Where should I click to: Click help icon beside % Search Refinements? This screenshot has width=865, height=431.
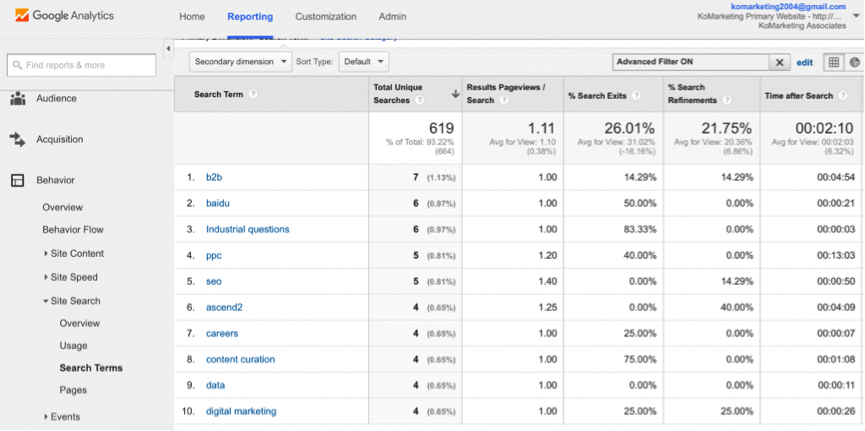pyautogui.click(x=727, y=100)
